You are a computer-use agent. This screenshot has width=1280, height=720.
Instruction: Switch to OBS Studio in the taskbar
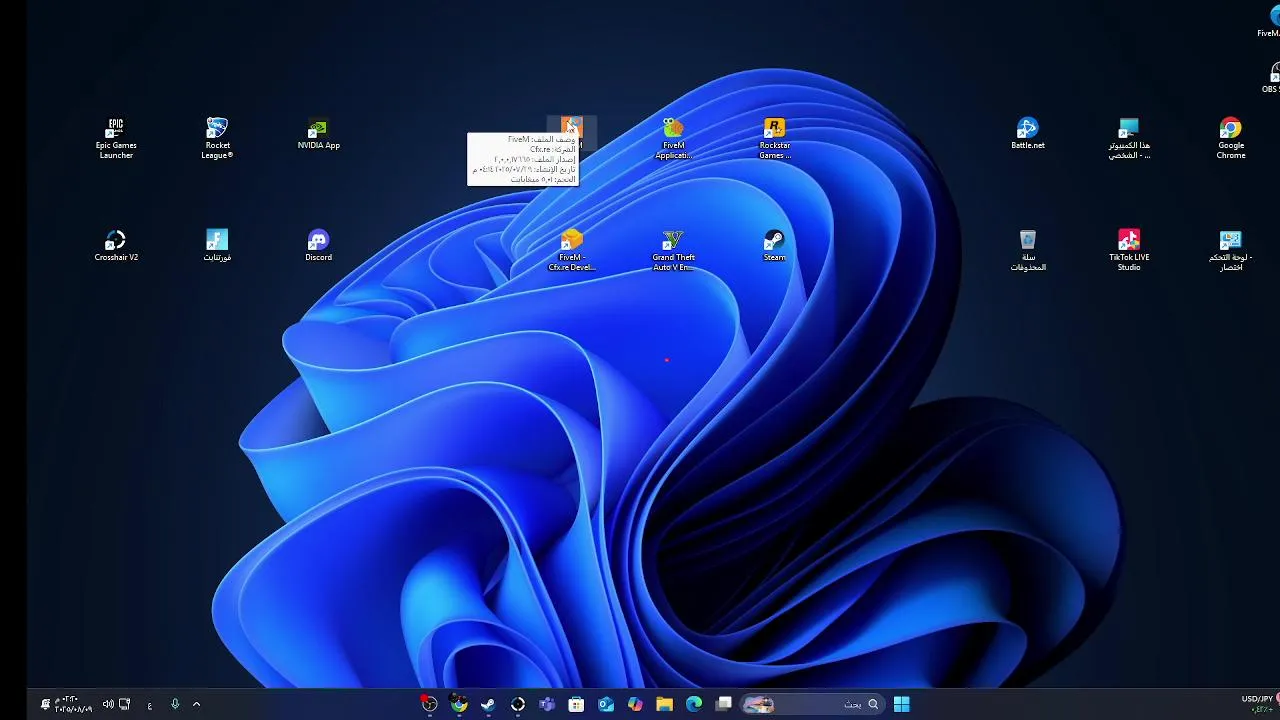pyautogui.click(x=429, y=704)
